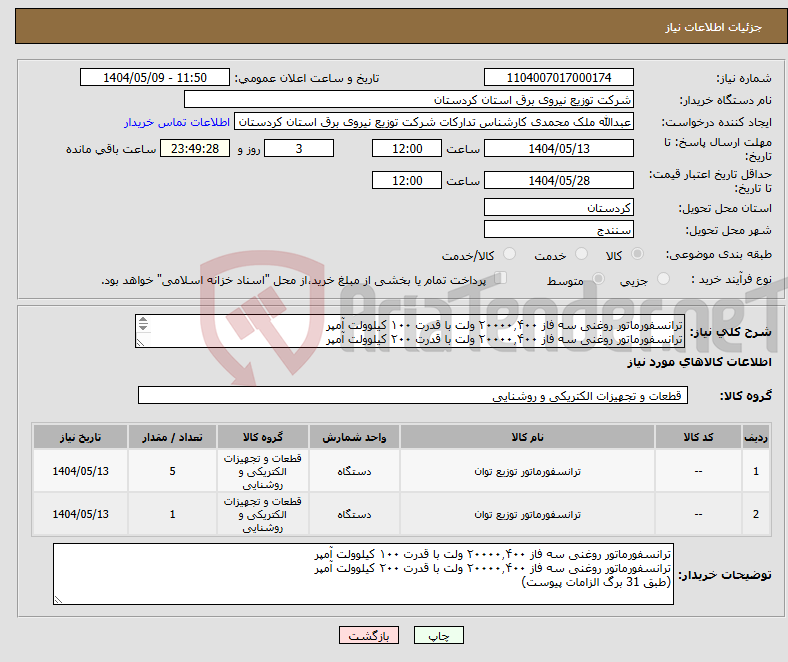Image resolution: width=788 pixels, height=662 pixels.
Task: Click the item name in row 1
Action: 527,471
